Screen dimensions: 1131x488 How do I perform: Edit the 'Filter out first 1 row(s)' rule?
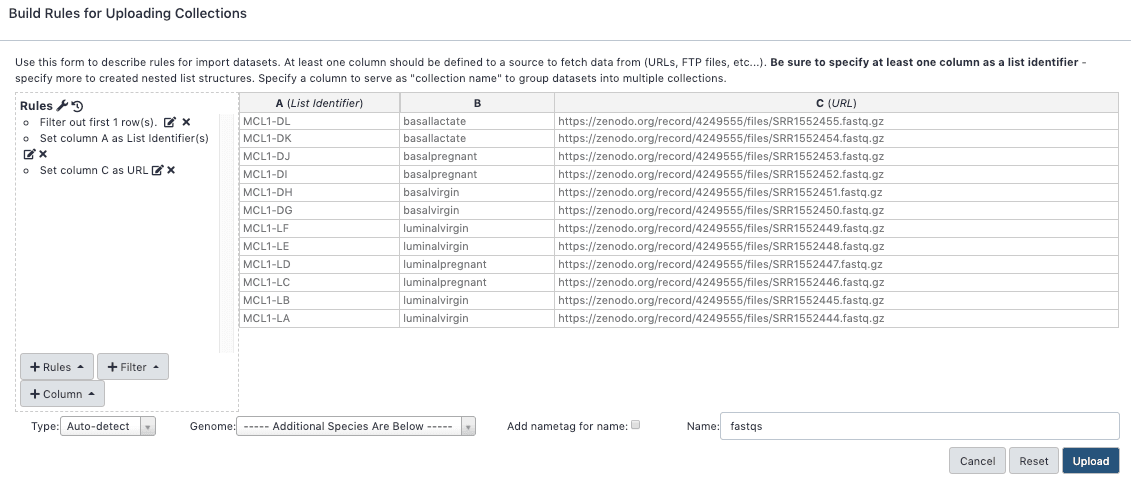(170, 122)
